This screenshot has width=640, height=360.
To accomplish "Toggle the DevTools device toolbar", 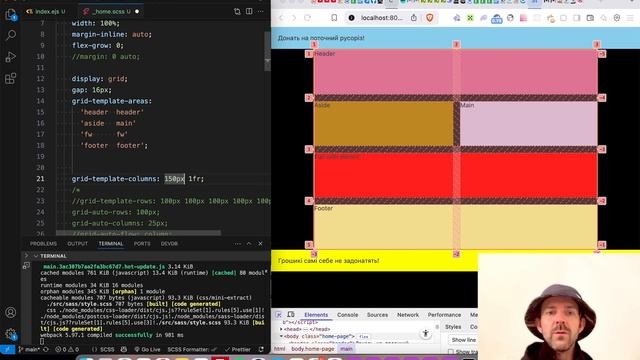I will [291, 315].
